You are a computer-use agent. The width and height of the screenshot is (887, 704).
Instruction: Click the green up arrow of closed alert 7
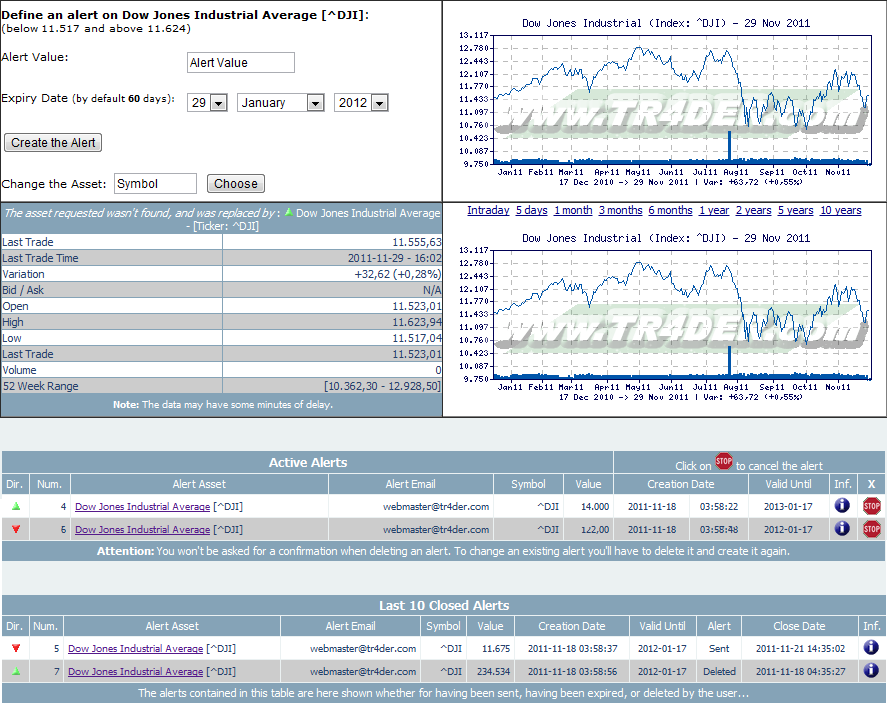coord(16,671)
